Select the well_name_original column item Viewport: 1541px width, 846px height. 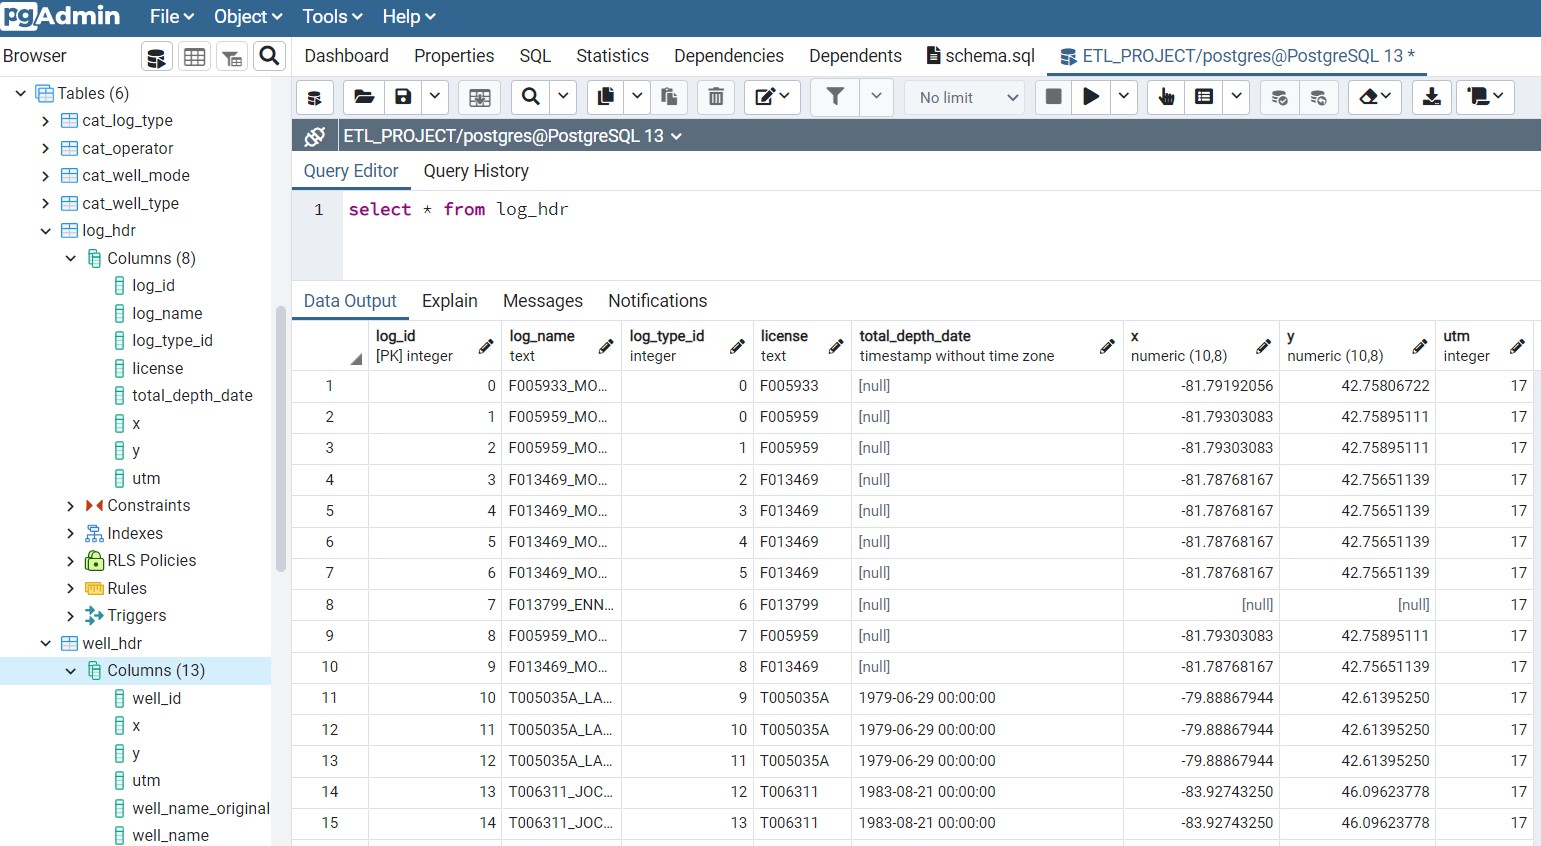pos(201,808)
